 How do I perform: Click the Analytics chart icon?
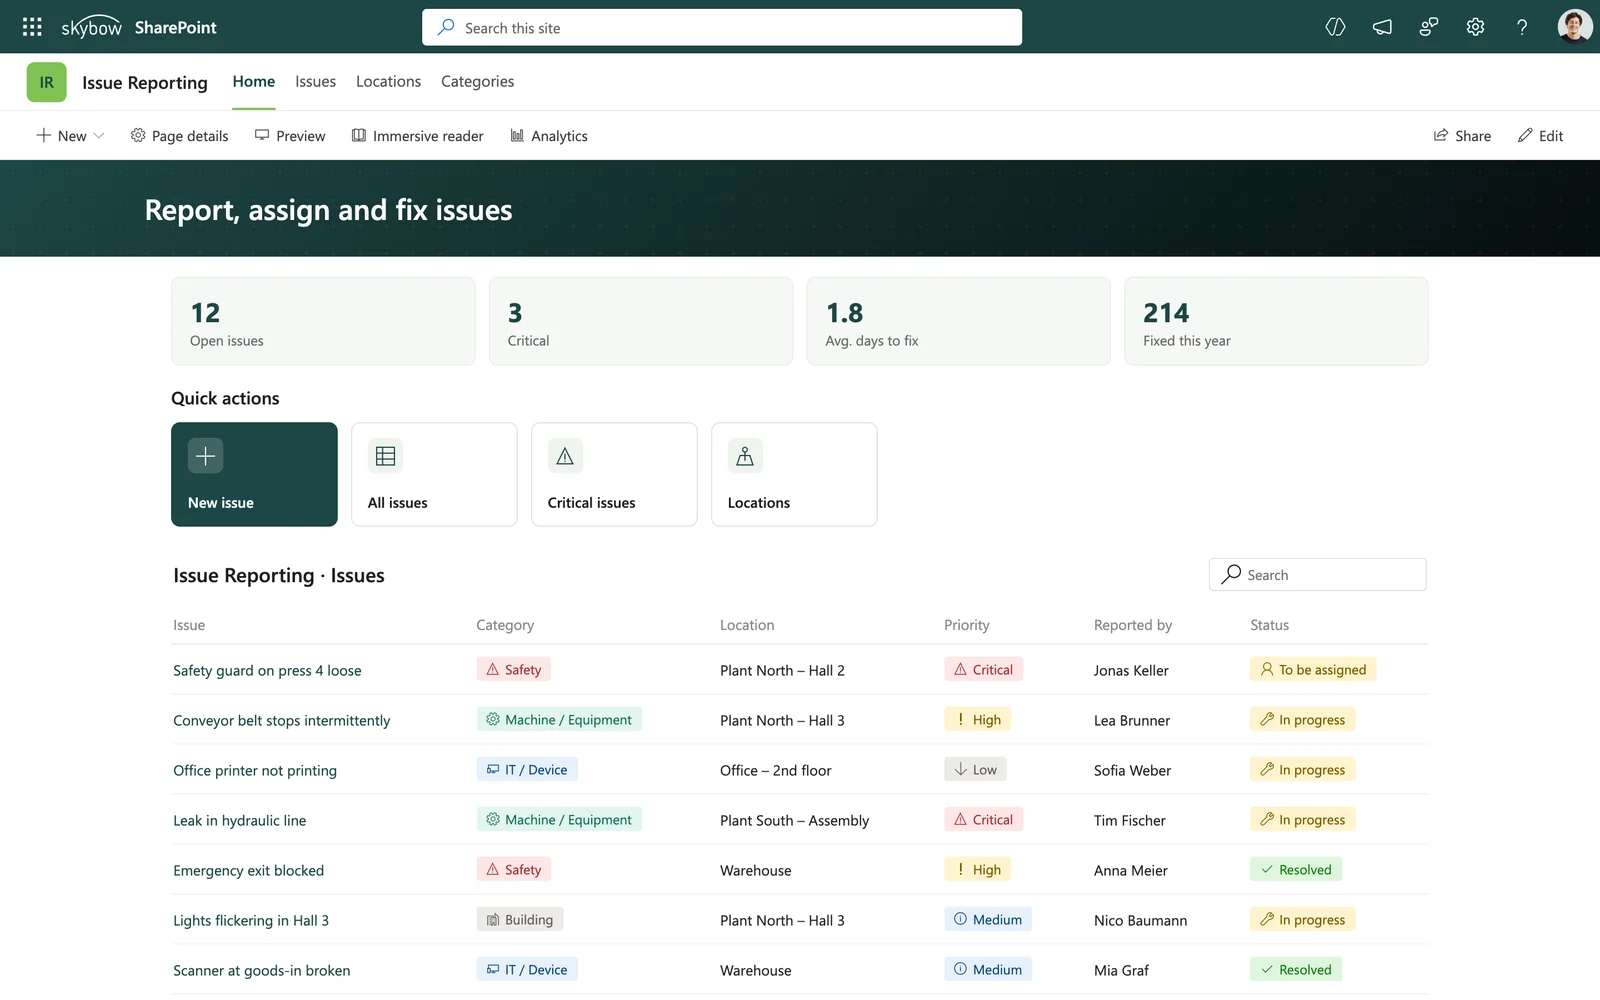click(x=517, y=135)
